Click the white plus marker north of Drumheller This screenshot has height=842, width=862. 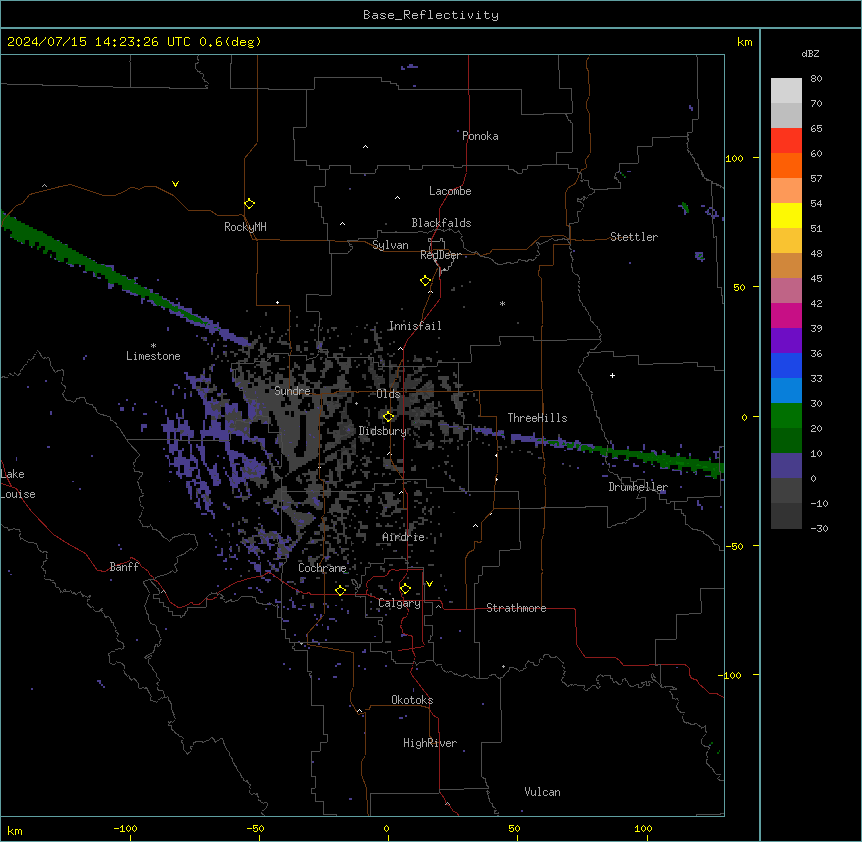tap(612, 375)
